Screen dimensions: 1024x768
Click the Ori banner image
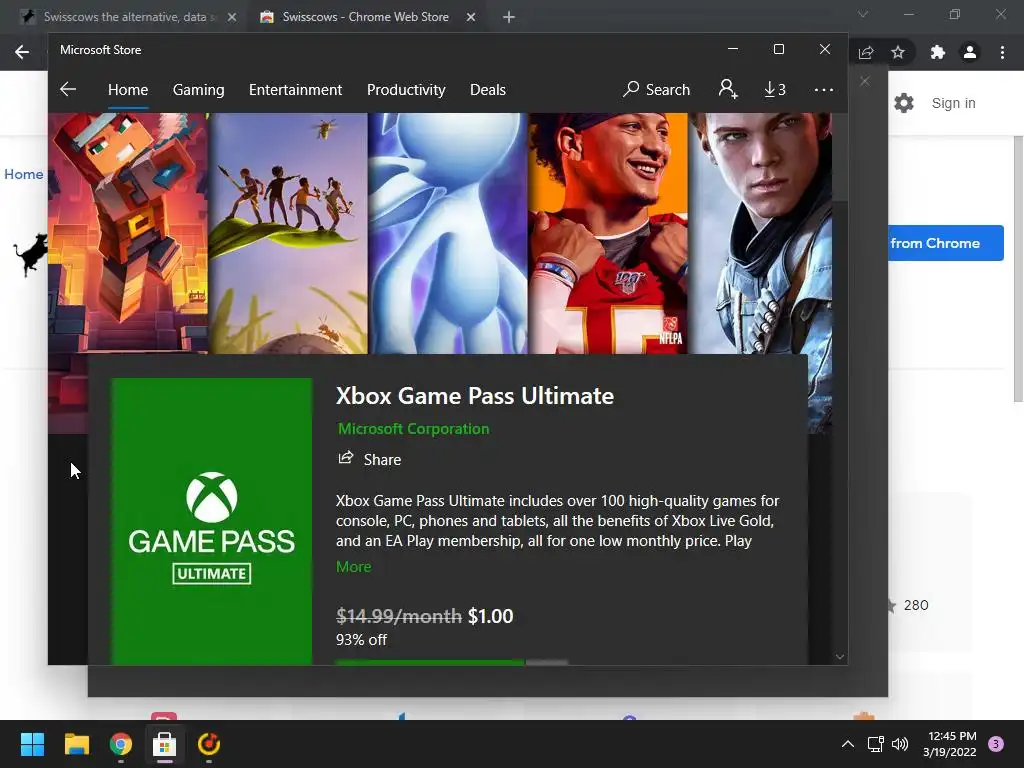coord(448,233)
